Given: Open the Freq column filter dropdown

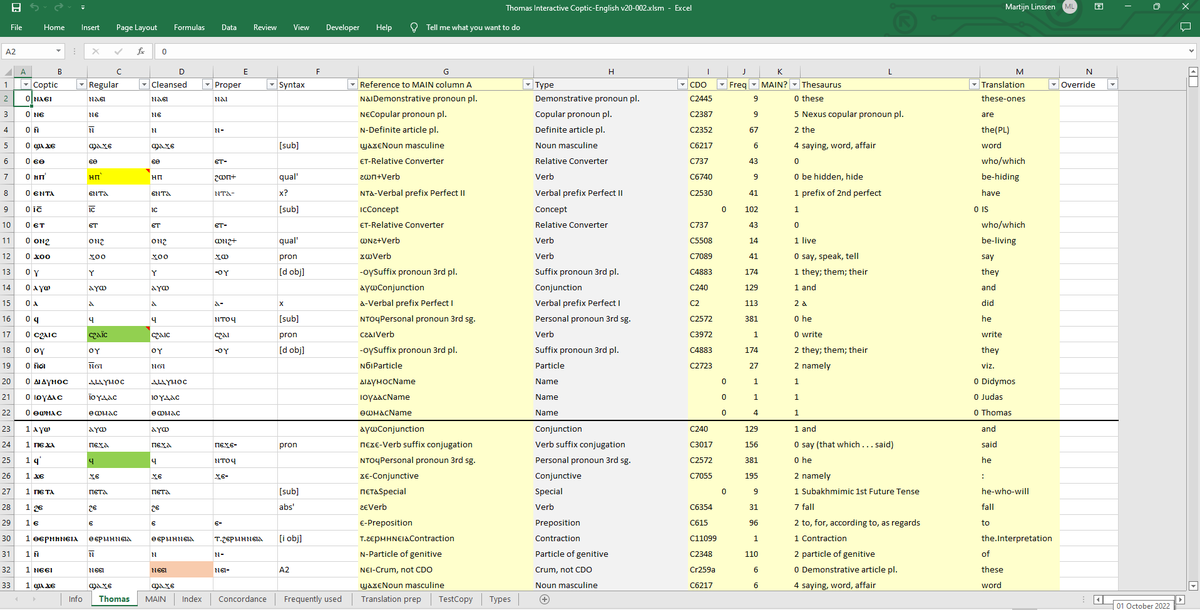Looking at the screenshot, I should (x=754, y=85).
